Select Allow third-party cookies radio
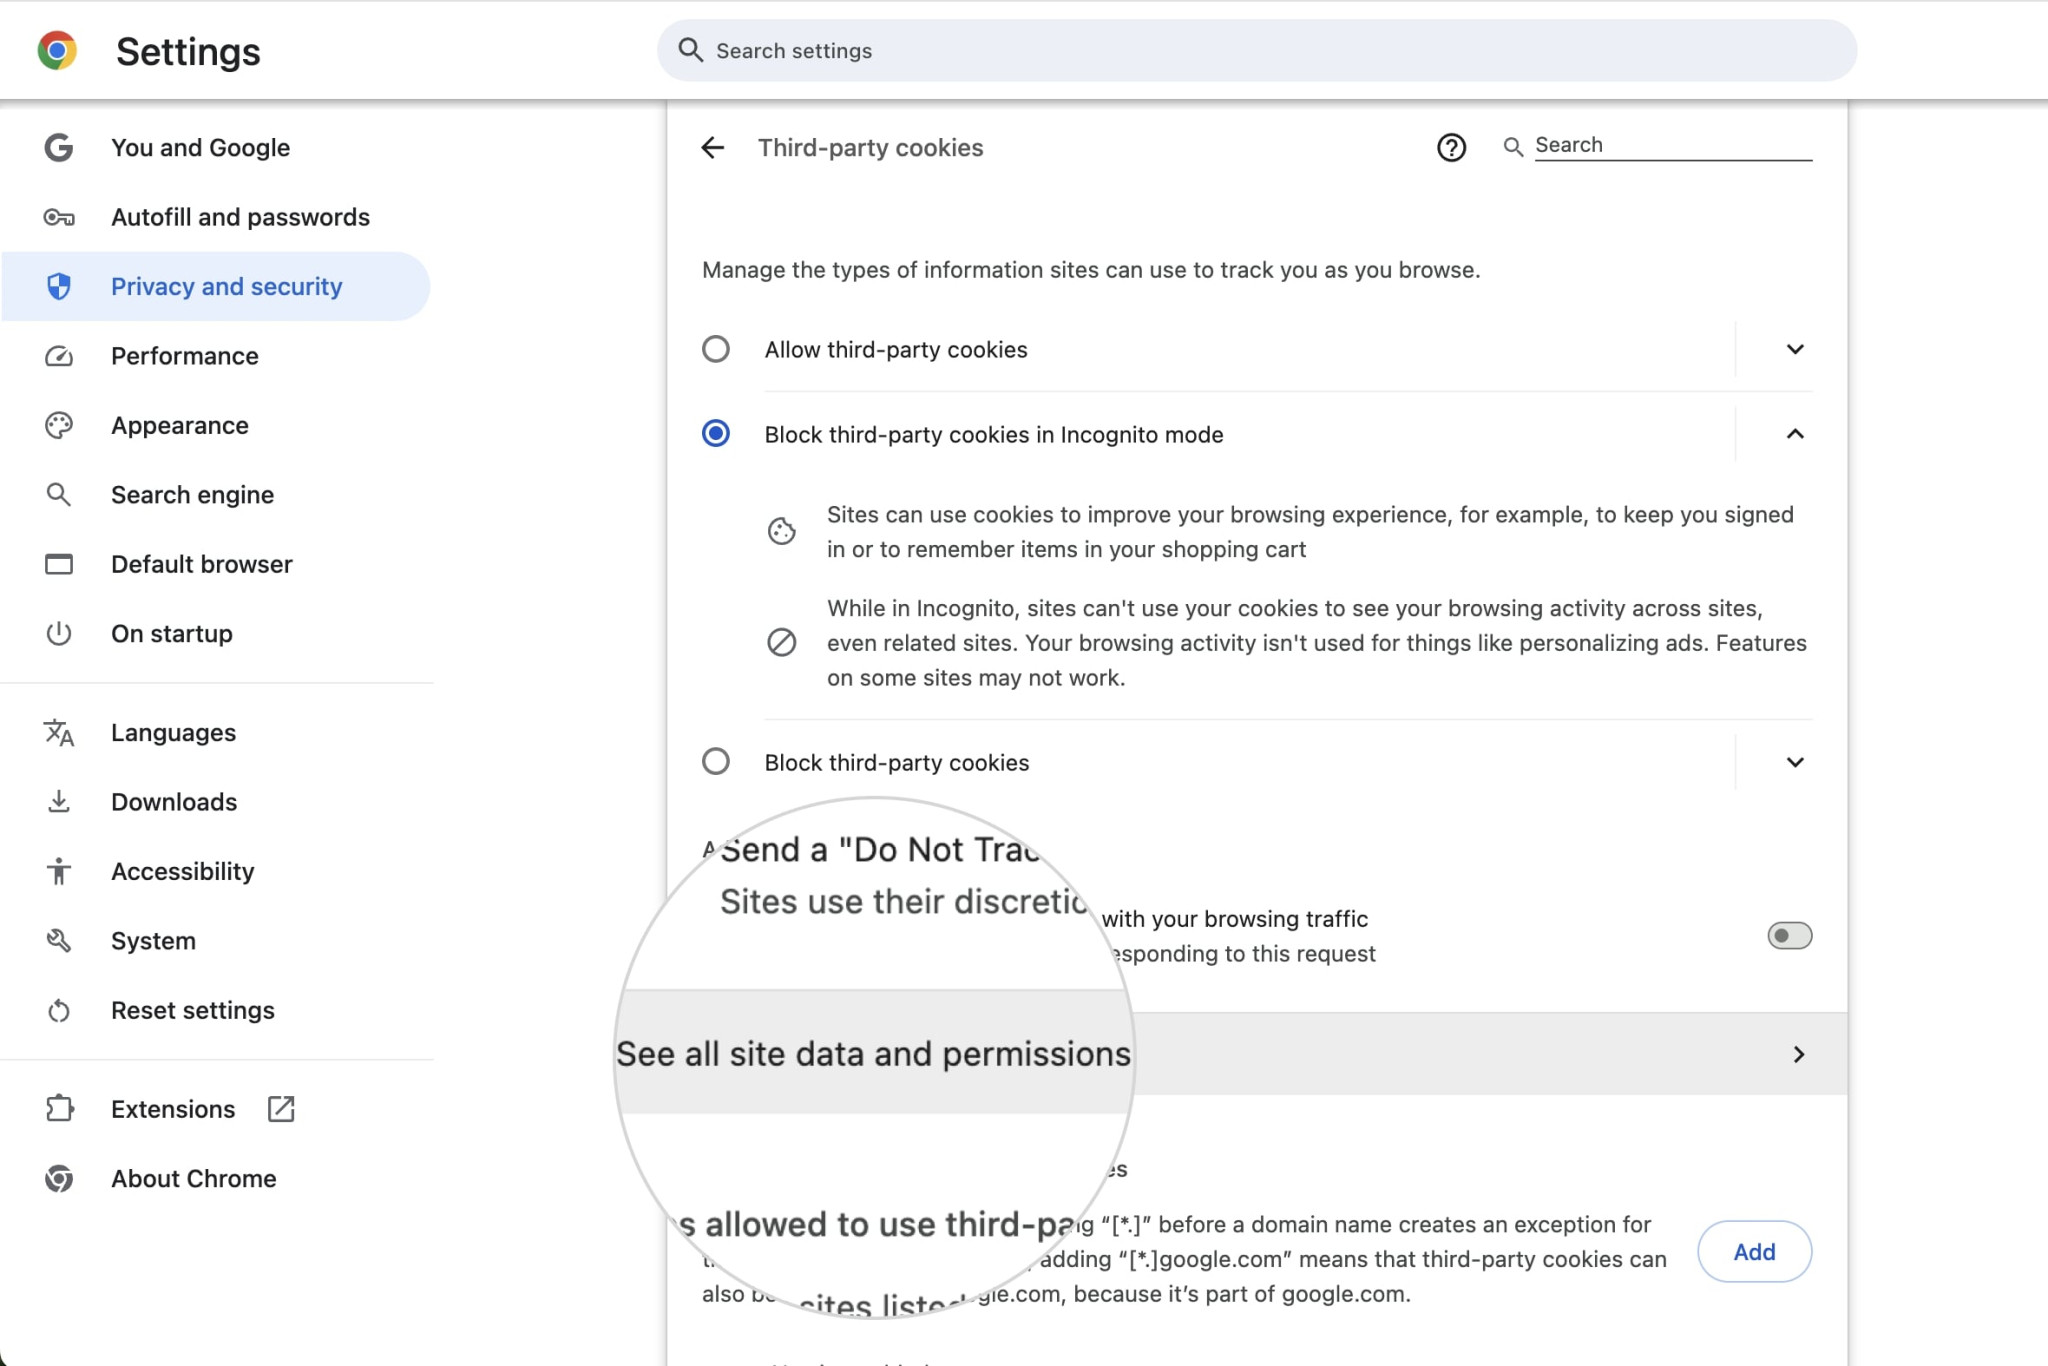 (x=716, y=349)
